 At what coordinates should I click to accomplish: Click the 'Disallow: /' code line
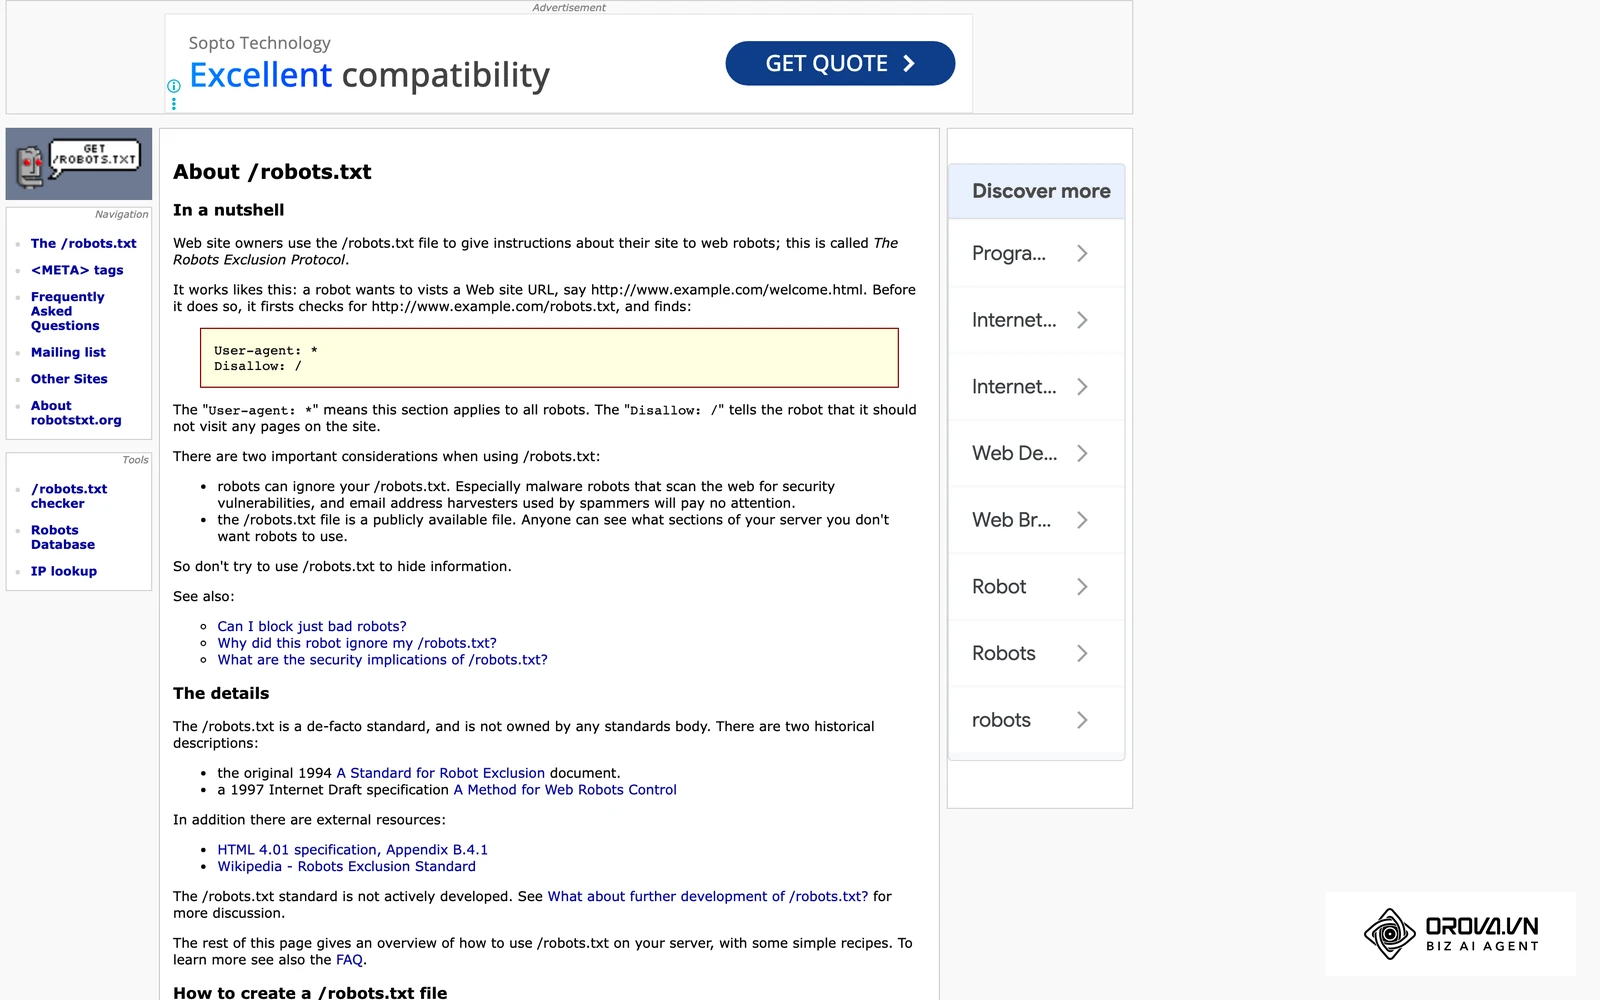(x=257, y=366)
